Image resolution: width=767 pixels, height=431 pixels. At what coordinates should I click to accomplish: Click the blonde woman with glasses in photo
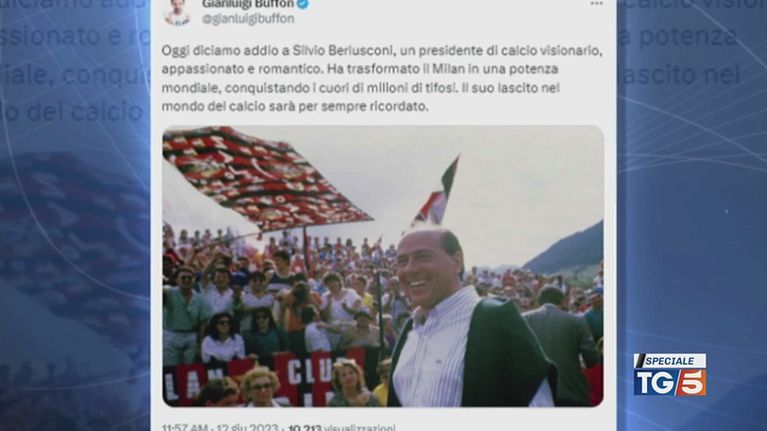tap(260, 387)
